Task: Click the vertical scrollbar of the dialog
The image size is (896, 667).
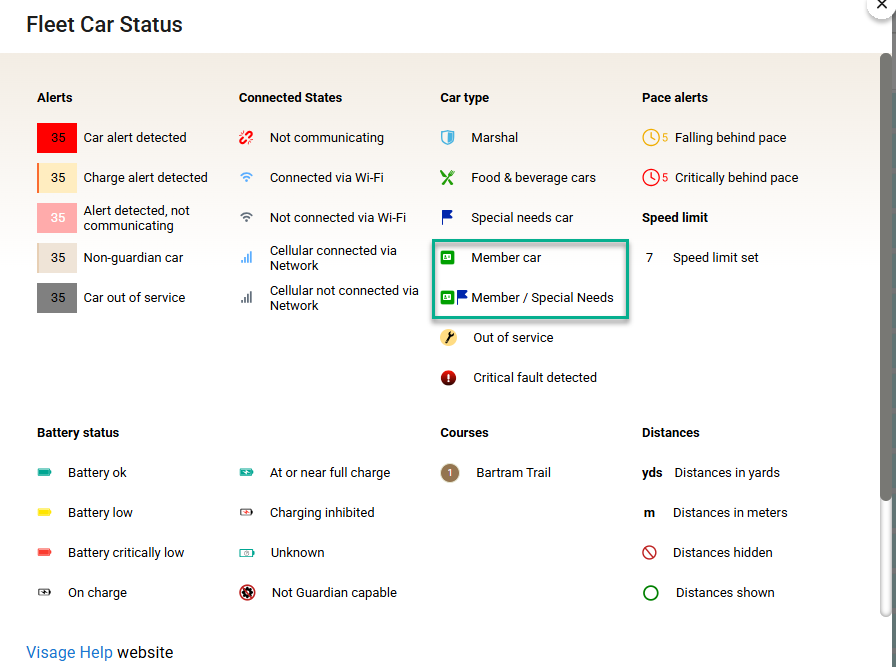Action: (x=886, y=277)
